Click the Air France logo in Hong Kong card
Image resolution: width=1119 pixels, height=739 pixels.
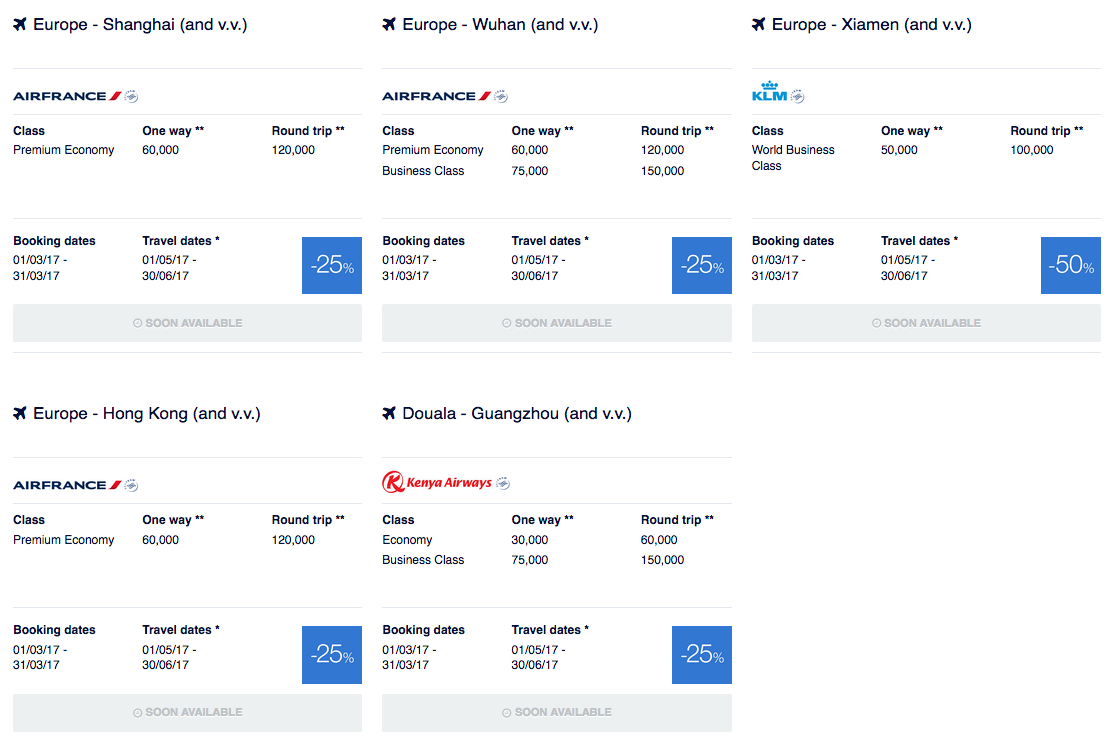coord(75,485)
